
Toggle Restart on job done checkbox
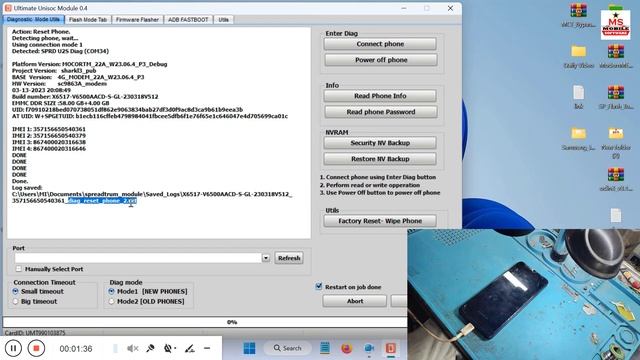tap(319, 287)
